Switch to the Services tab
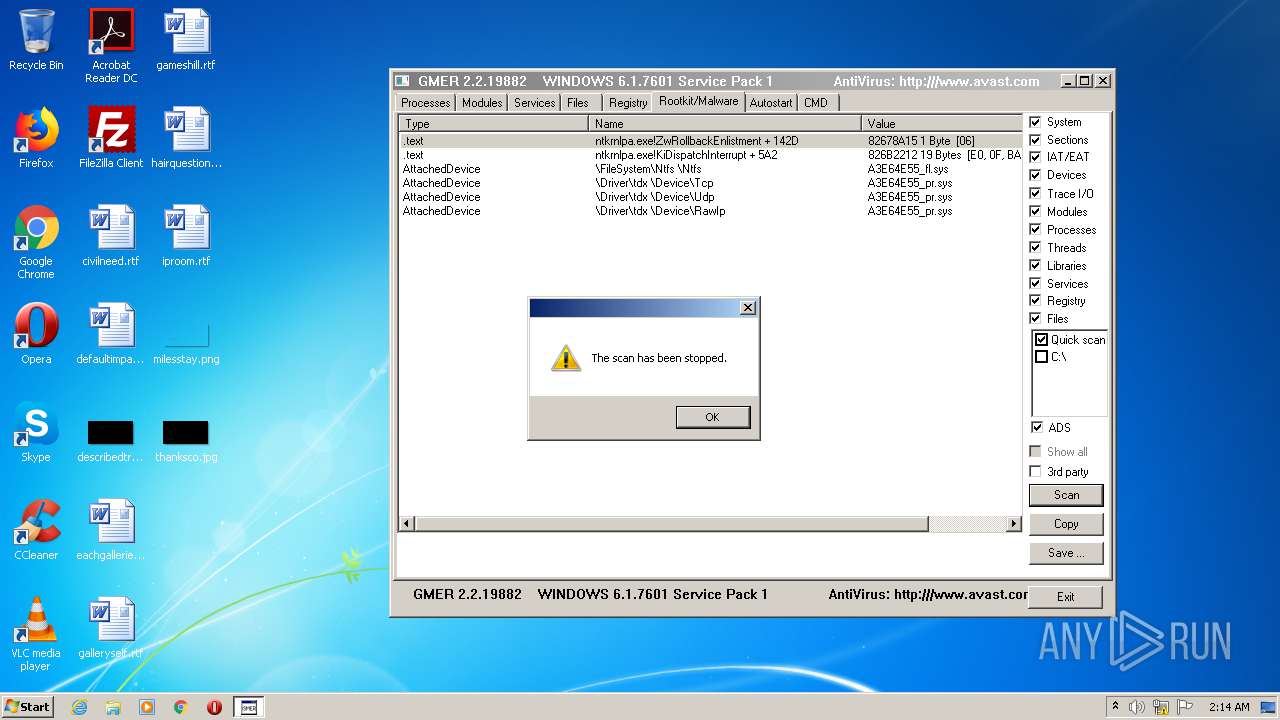This screenshot has width=1280, height=720. [535, 103]
